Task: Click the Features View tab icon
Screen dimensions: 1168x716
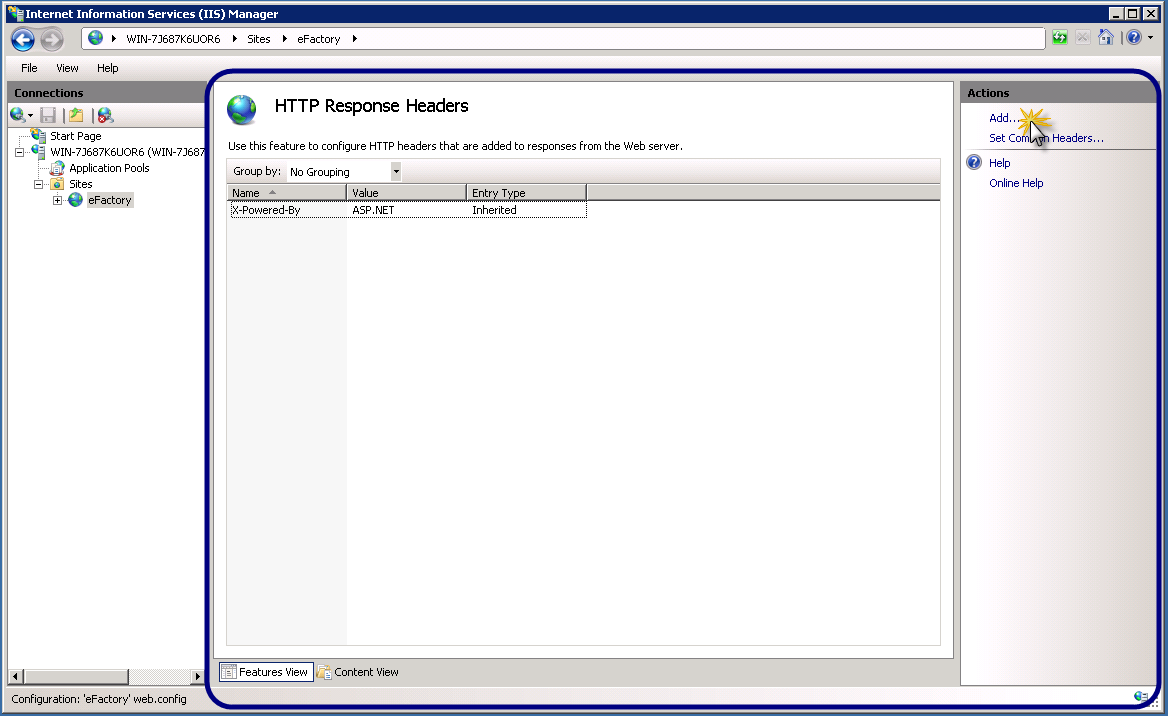Action: click(x=229, y=672)
